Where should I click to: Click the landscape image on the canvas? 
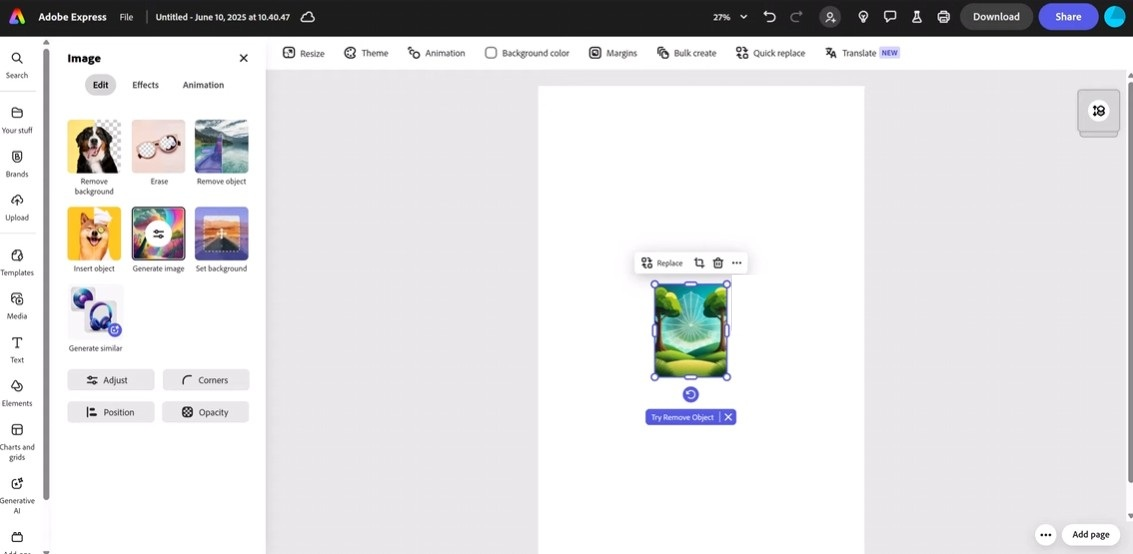tap(690, 330)
